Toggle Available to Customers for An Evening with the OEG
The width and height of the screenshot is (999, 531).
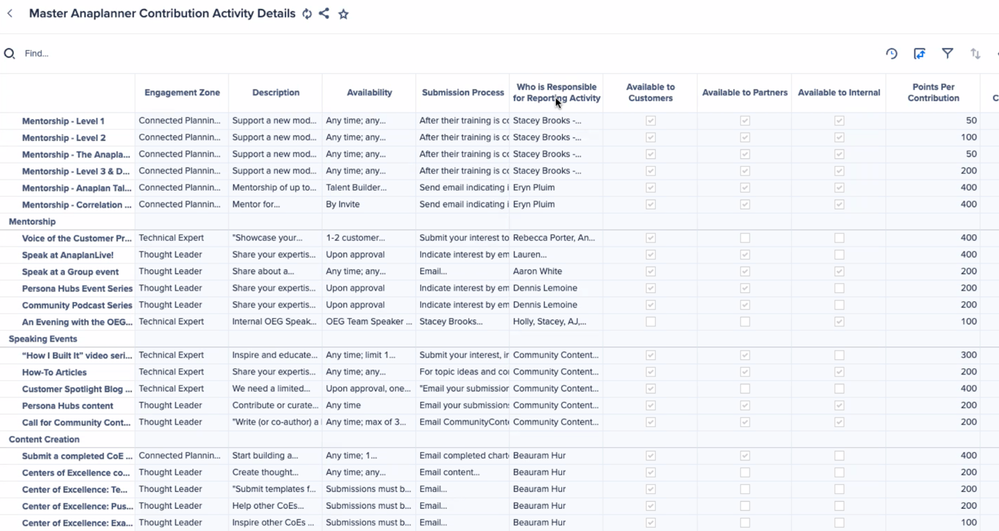coord(650,322)
